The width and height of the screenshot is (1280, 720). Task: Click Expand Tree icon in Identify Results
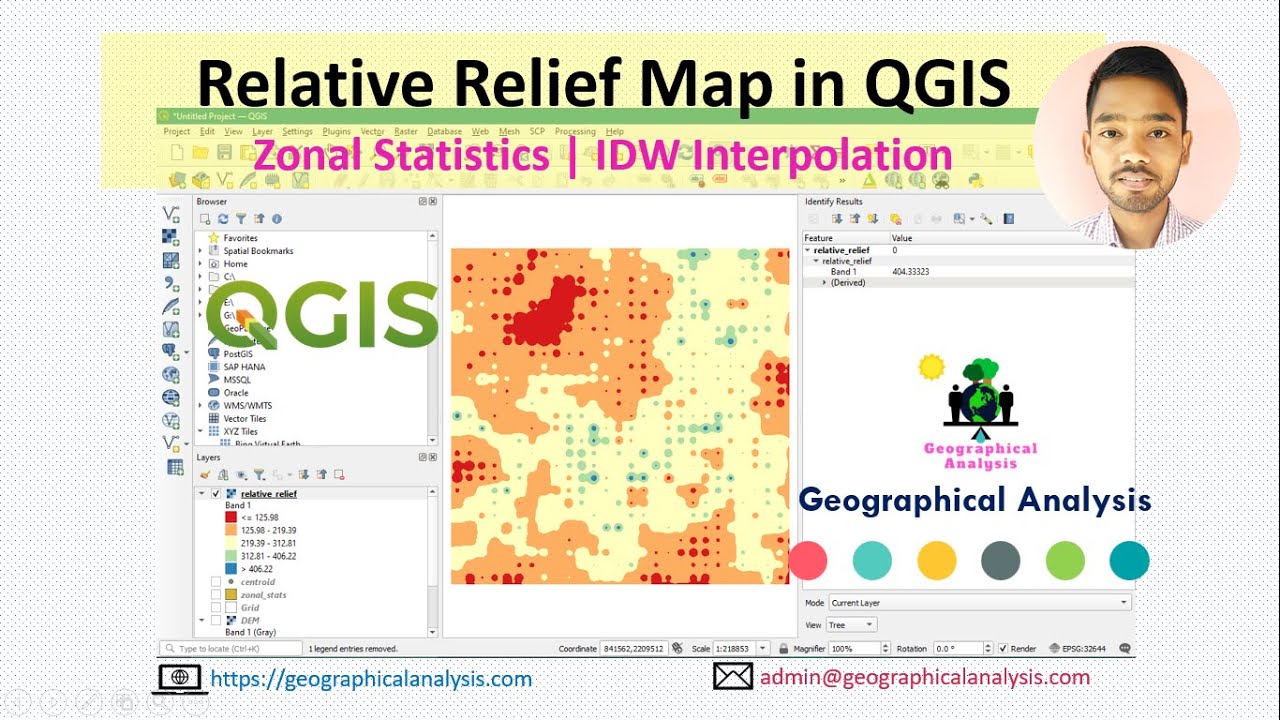[837, 218]
